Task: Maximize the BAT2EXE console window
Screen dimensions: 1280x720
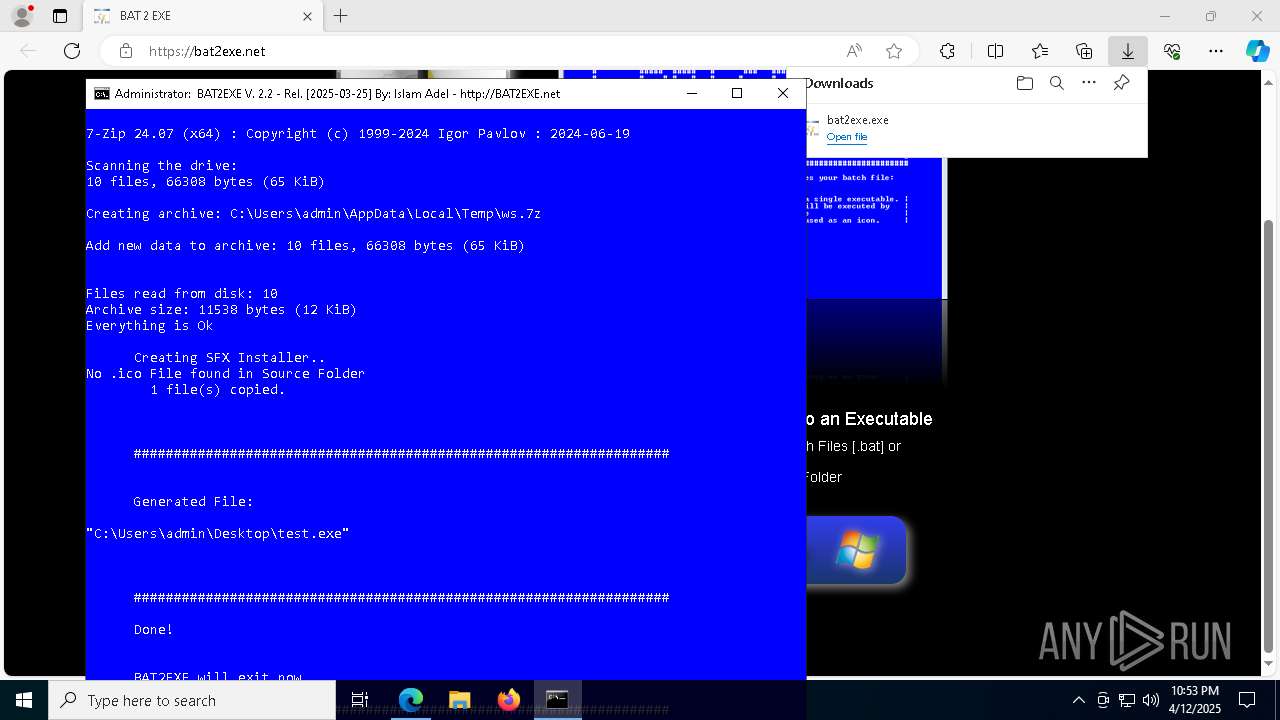Action: [737, 93]
